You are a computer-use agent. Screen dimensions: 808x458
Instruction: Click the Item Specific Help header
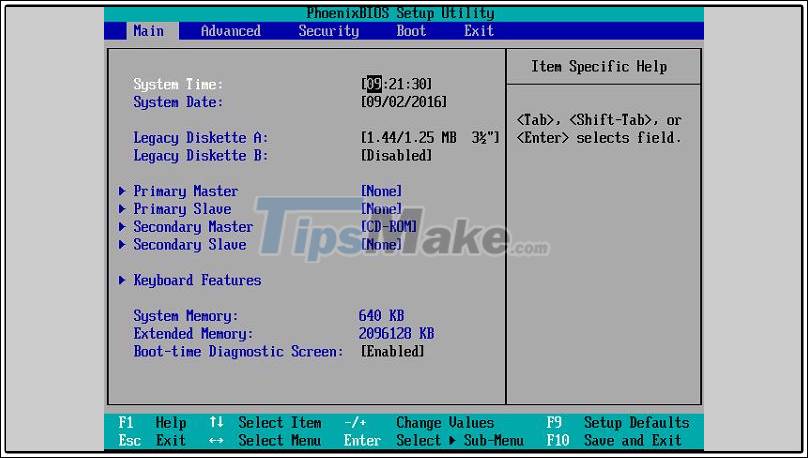[599, 66]
